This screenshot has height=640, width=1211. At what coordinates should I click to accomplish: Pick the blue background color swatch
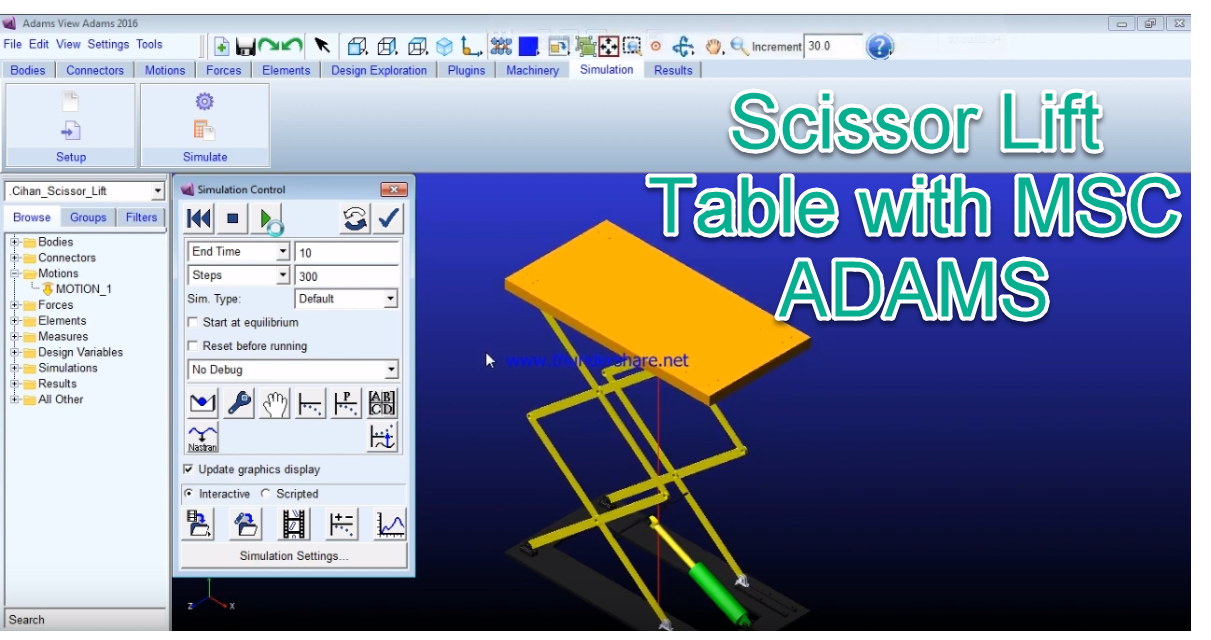click(529, 46)
